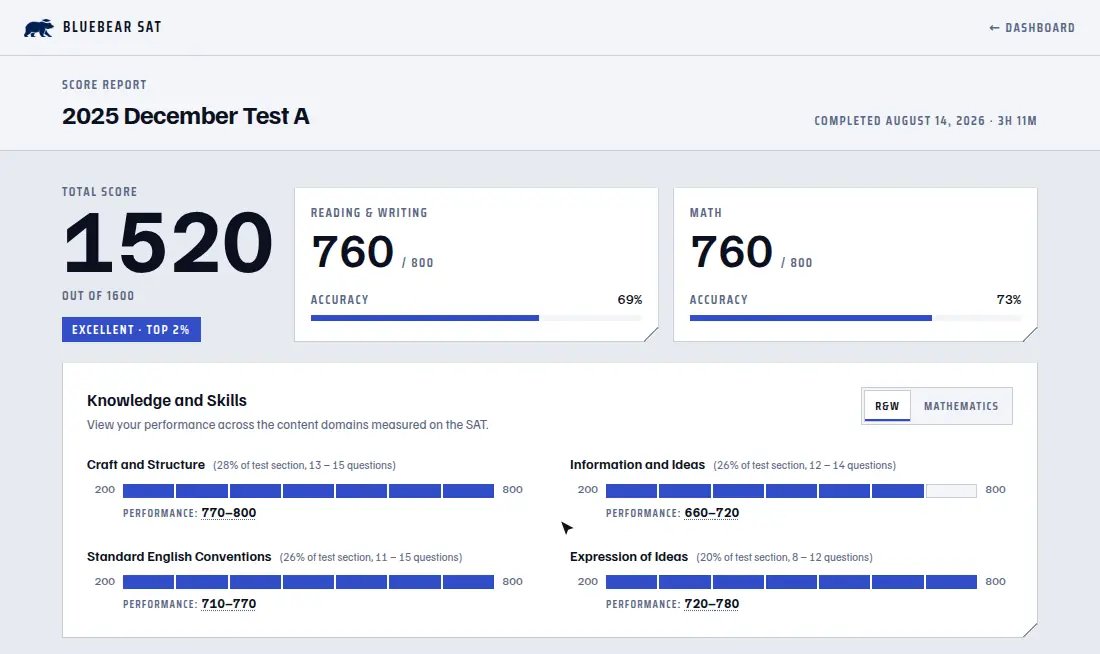This screenshot has height=654, width=1100.
Task: Click the Craft and Structure score bar
Action: (x=308, y=490)
